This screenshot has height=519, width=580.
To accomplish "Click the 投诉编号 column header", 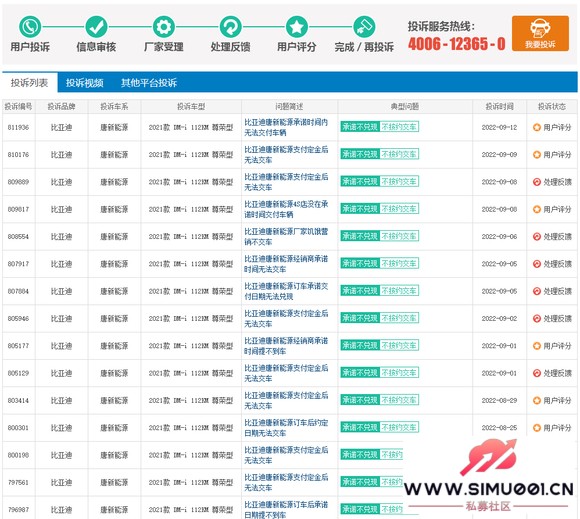I will pyautogui.click(x=18, y=107).
